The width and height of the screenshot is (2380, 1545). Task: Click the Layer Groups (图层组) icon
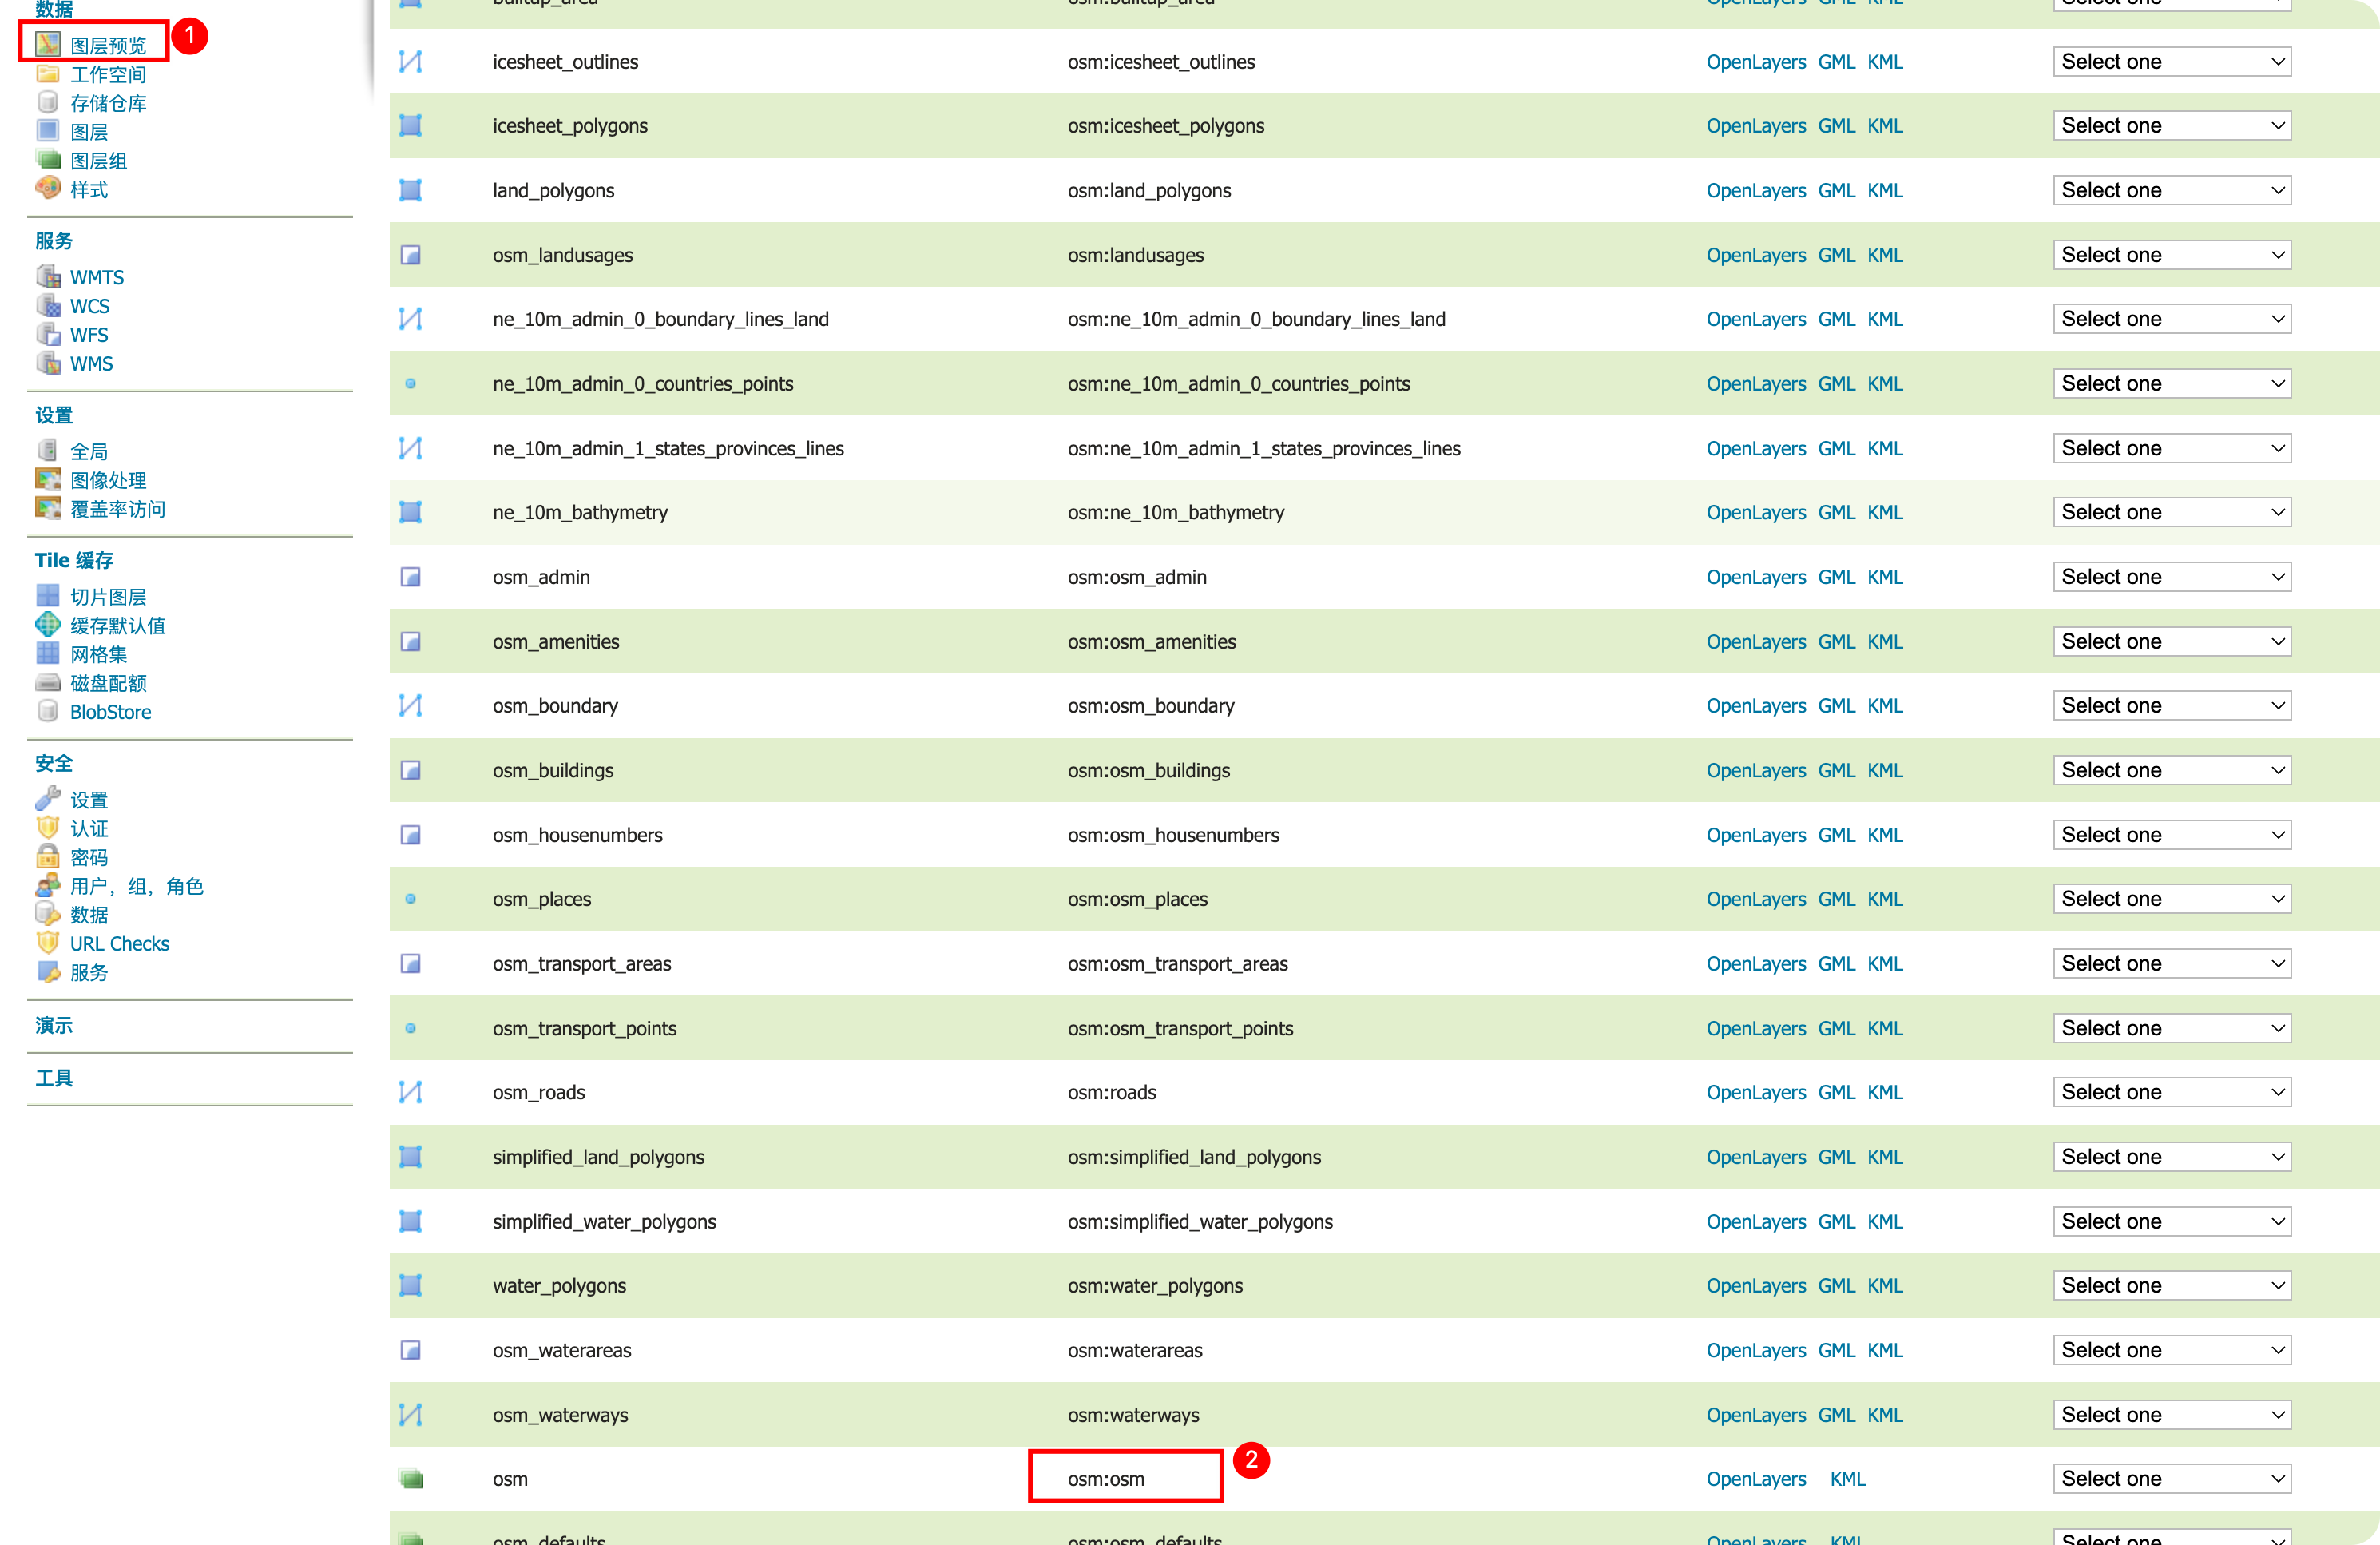click(47, 159)
